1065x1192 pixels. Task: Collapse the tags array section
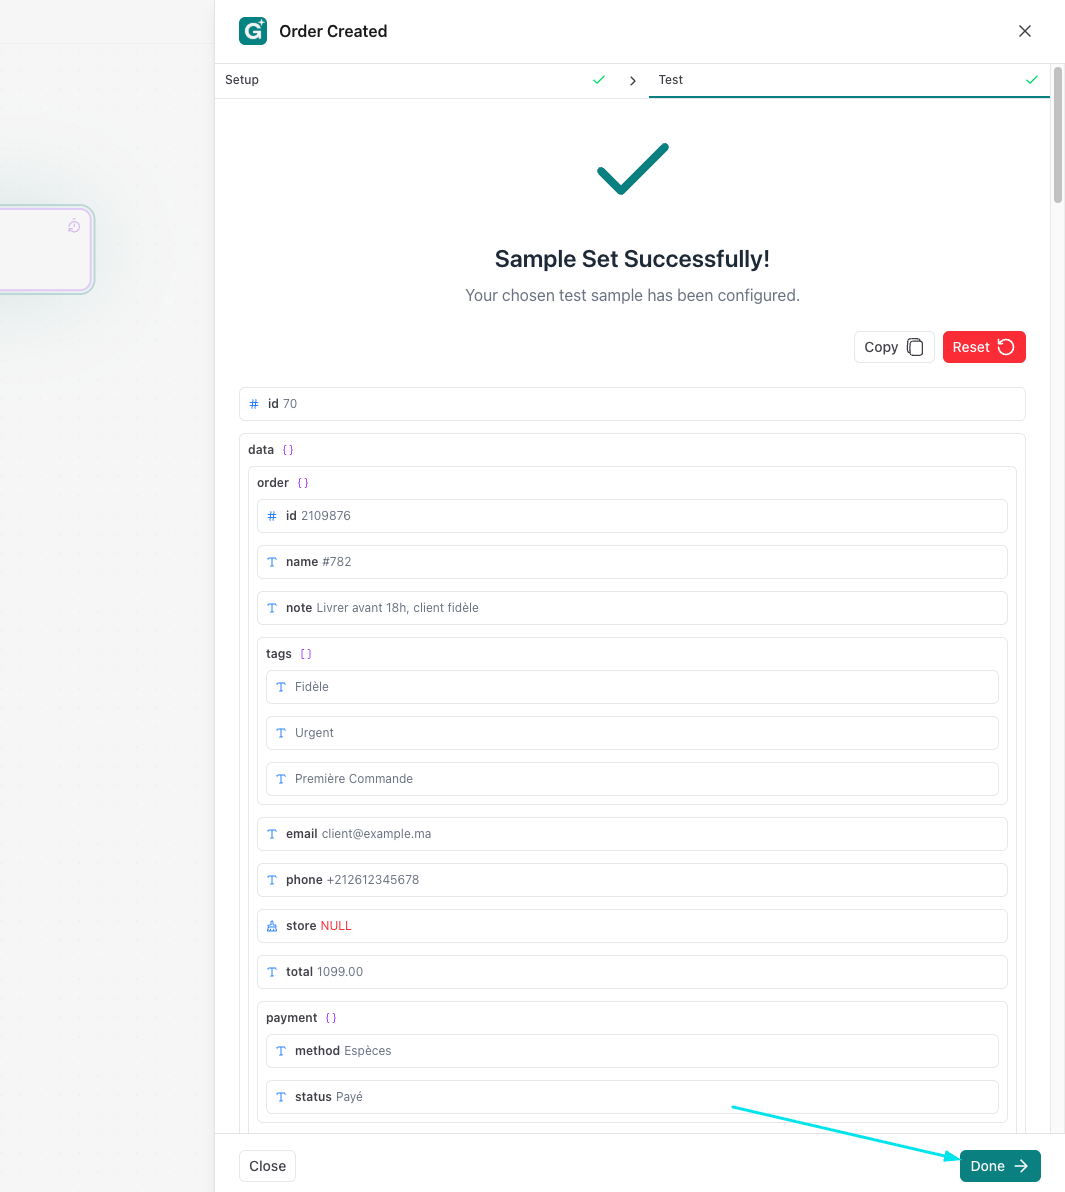click(x=280, y=654)
